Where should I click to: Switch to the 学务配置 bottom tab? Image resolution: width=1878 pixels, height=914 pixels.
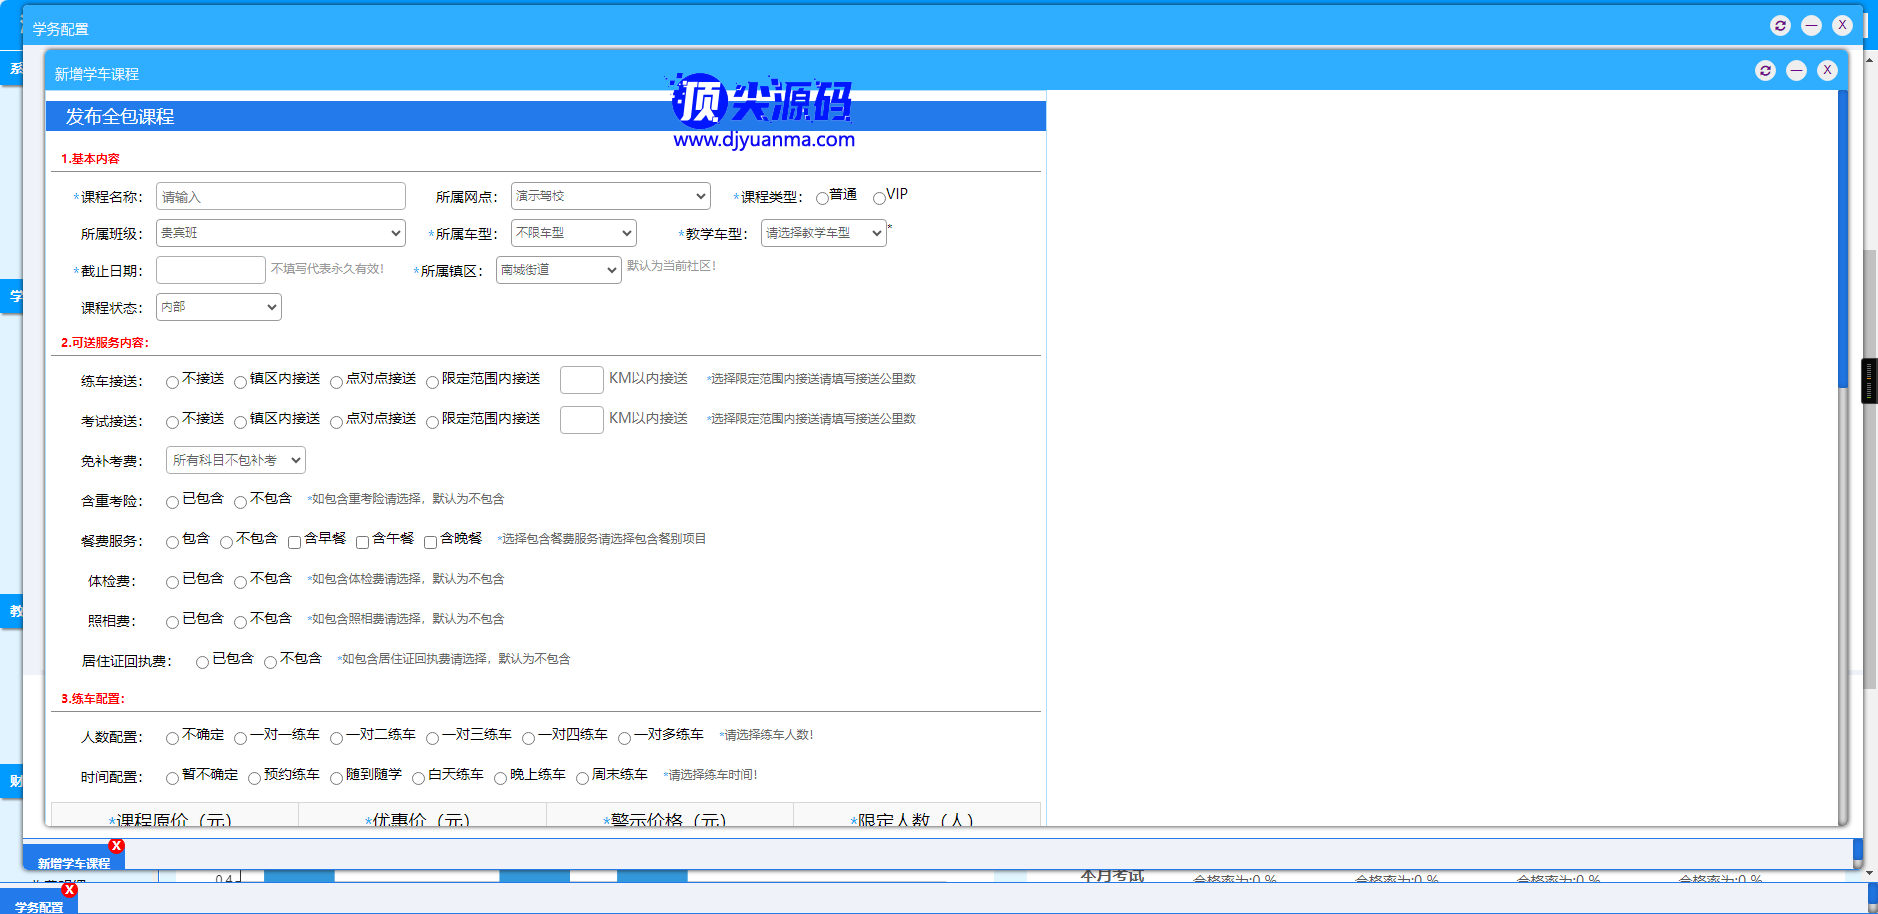38,906
